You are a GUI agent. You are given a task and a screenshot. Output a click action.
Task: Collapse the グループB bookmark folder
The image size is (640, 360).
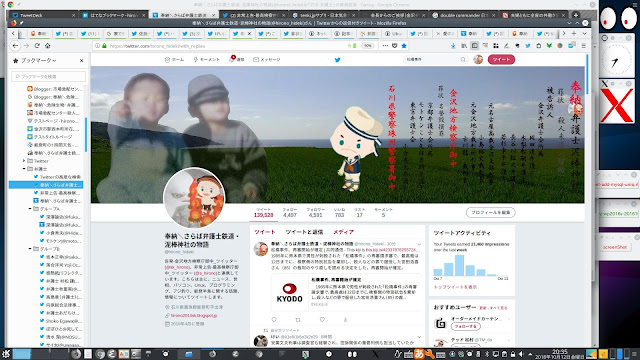30,249
